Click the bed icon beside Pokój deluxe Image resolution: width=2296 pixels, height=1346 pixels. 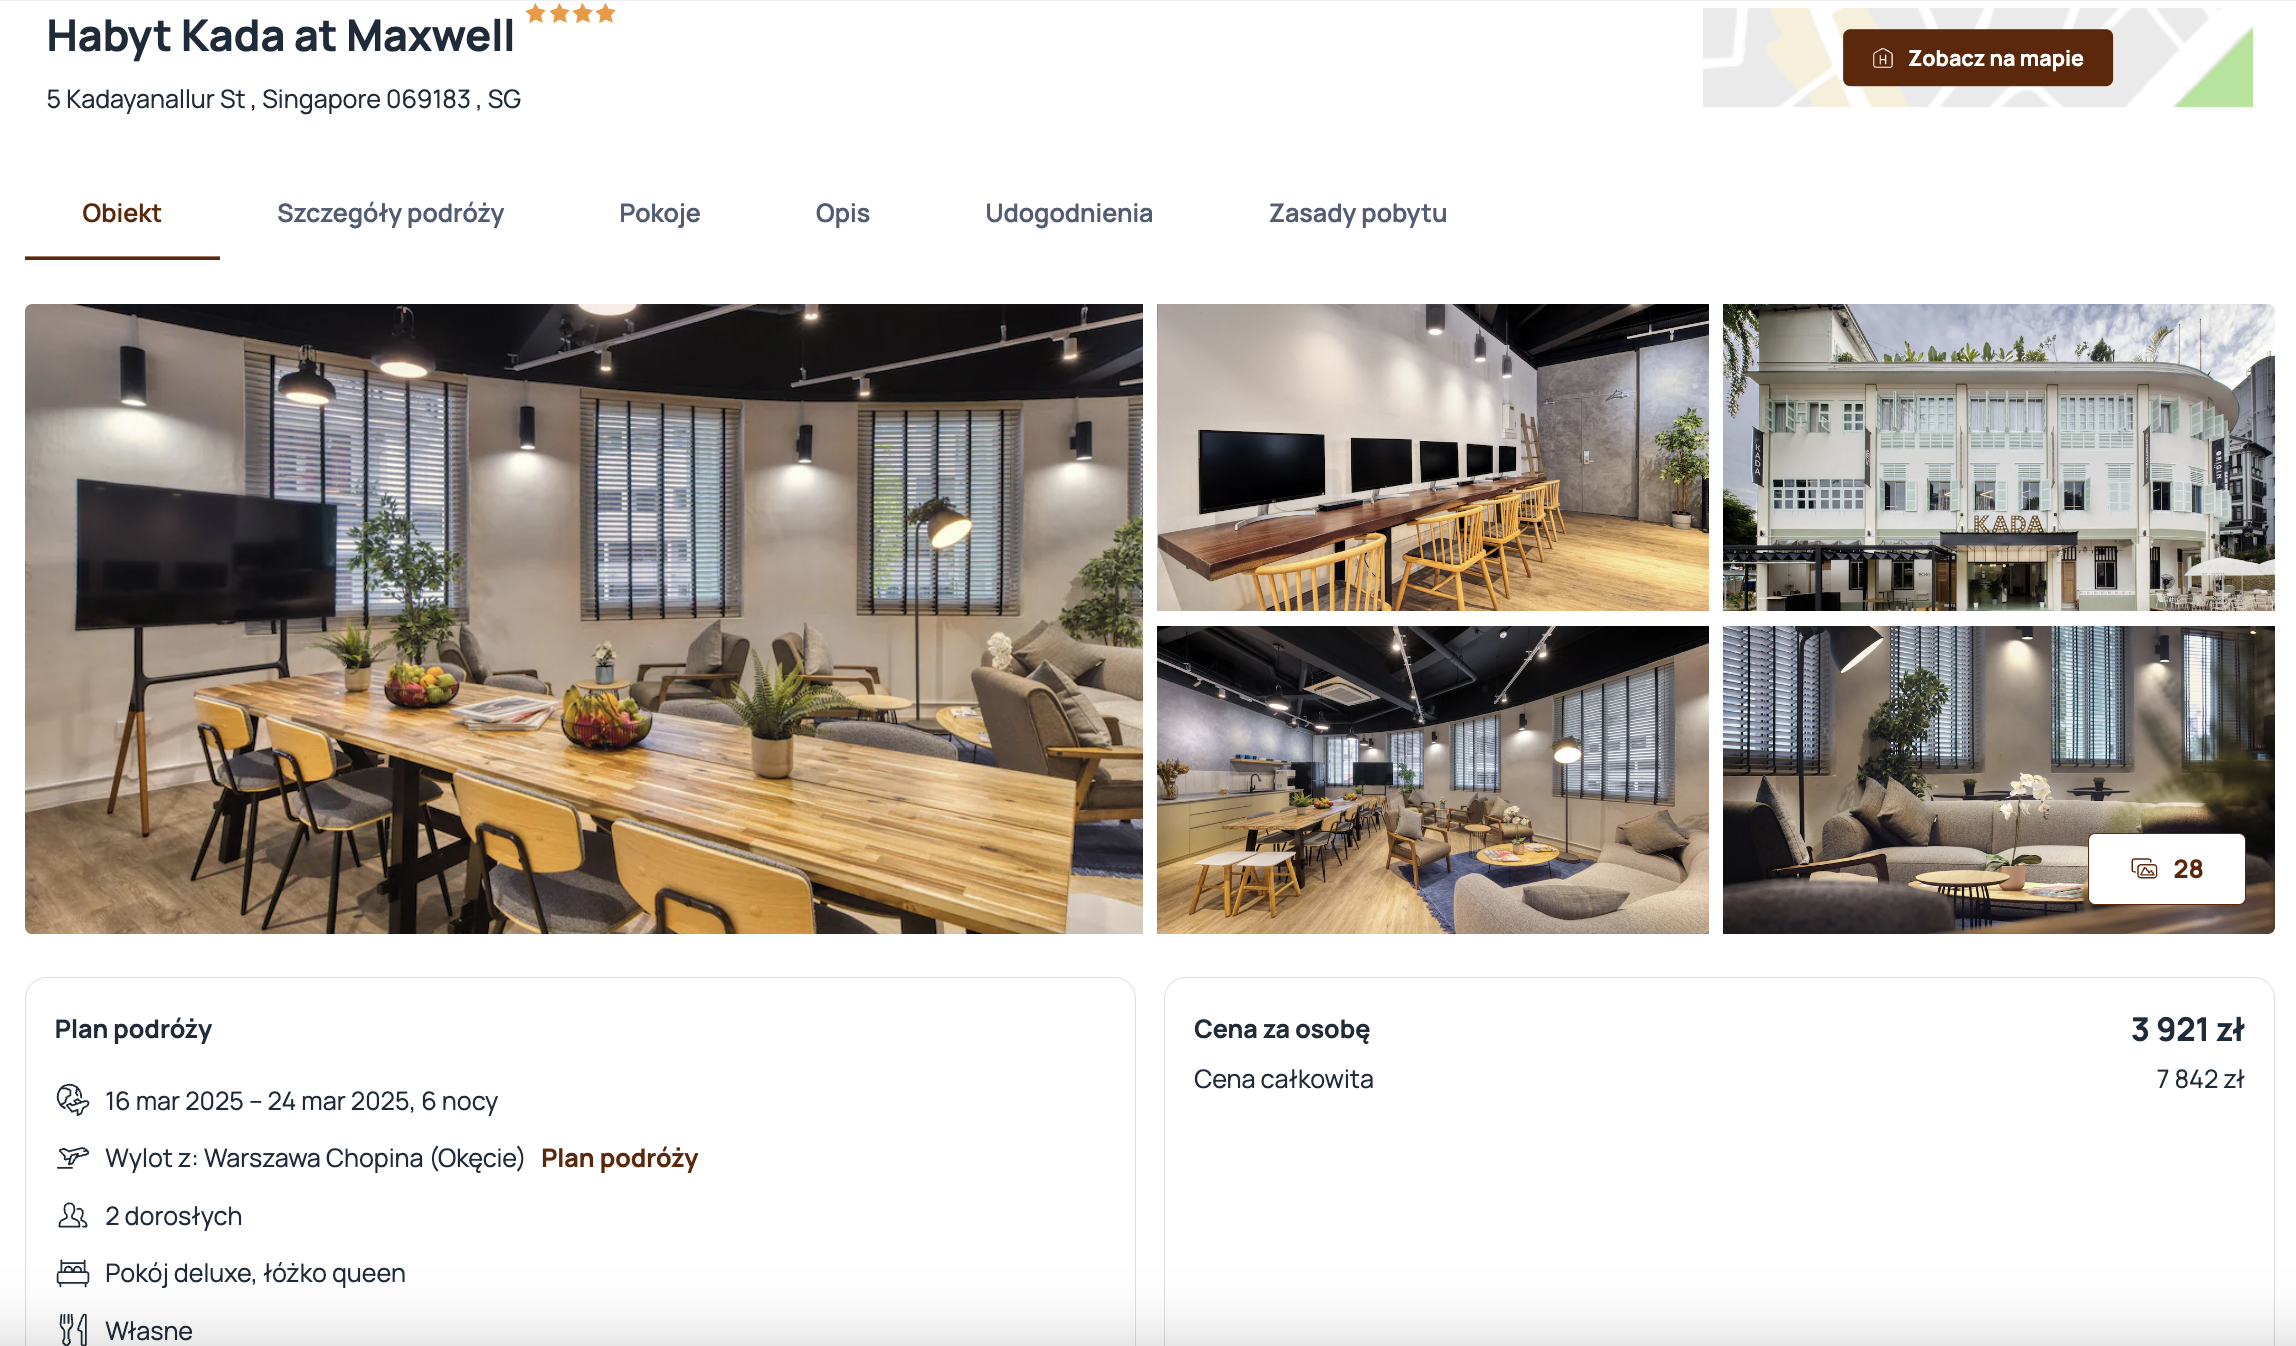pos(73,1273)
